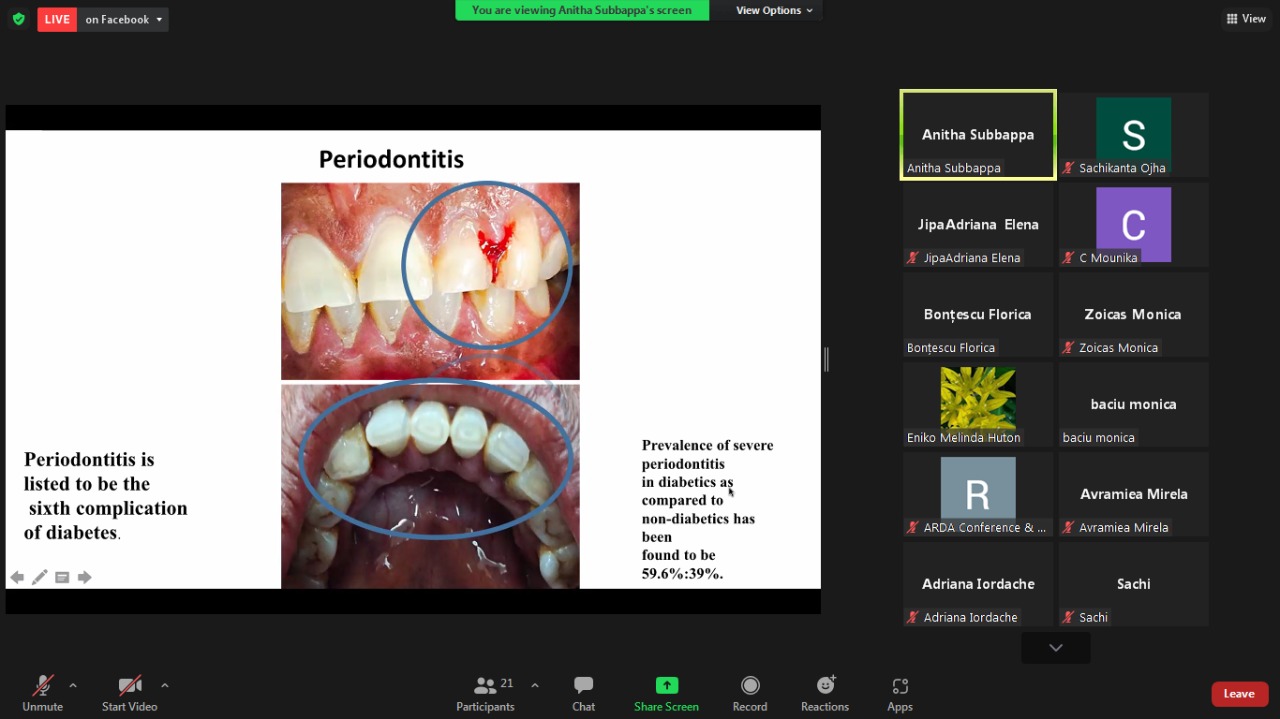Screen dimensions: 1280x719
Task: Open the Chat panel
Action: coord(584,693)
